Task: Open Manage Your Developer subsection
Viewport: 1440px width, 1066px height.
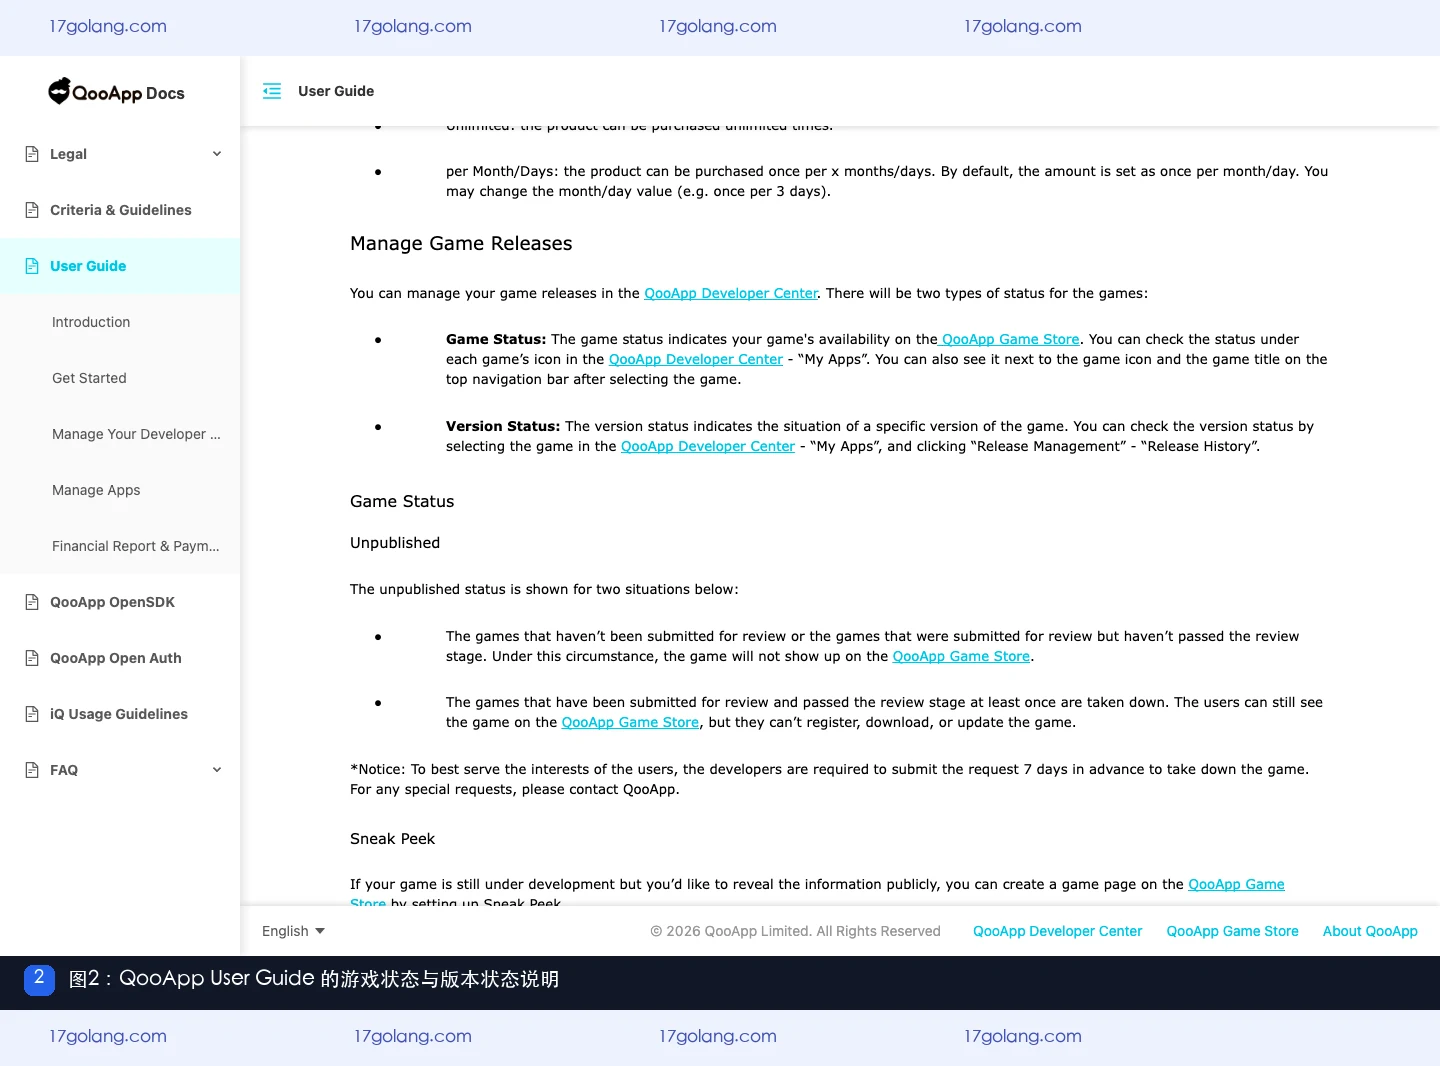Action: 120,434
